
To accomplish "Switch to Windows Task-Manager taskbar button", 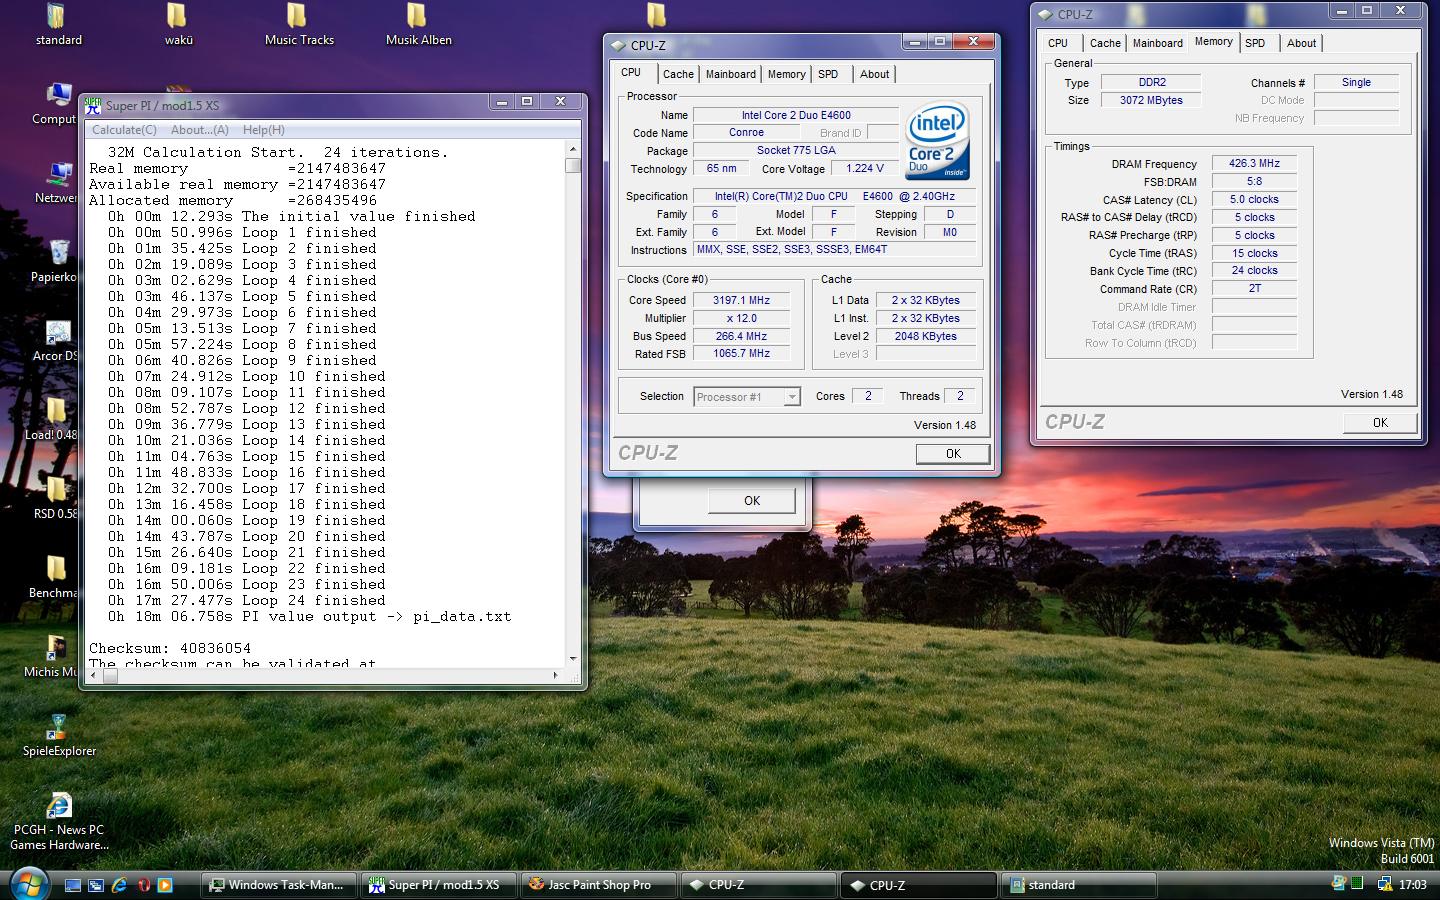I will click(x=279, y=885).
